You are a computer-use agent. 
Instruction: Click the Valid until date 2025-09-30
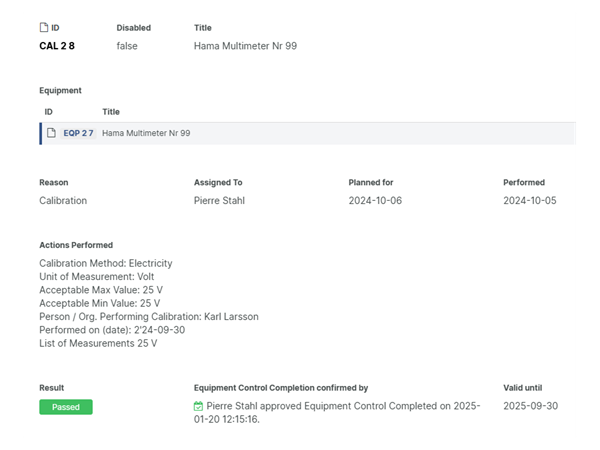[530, 406]
